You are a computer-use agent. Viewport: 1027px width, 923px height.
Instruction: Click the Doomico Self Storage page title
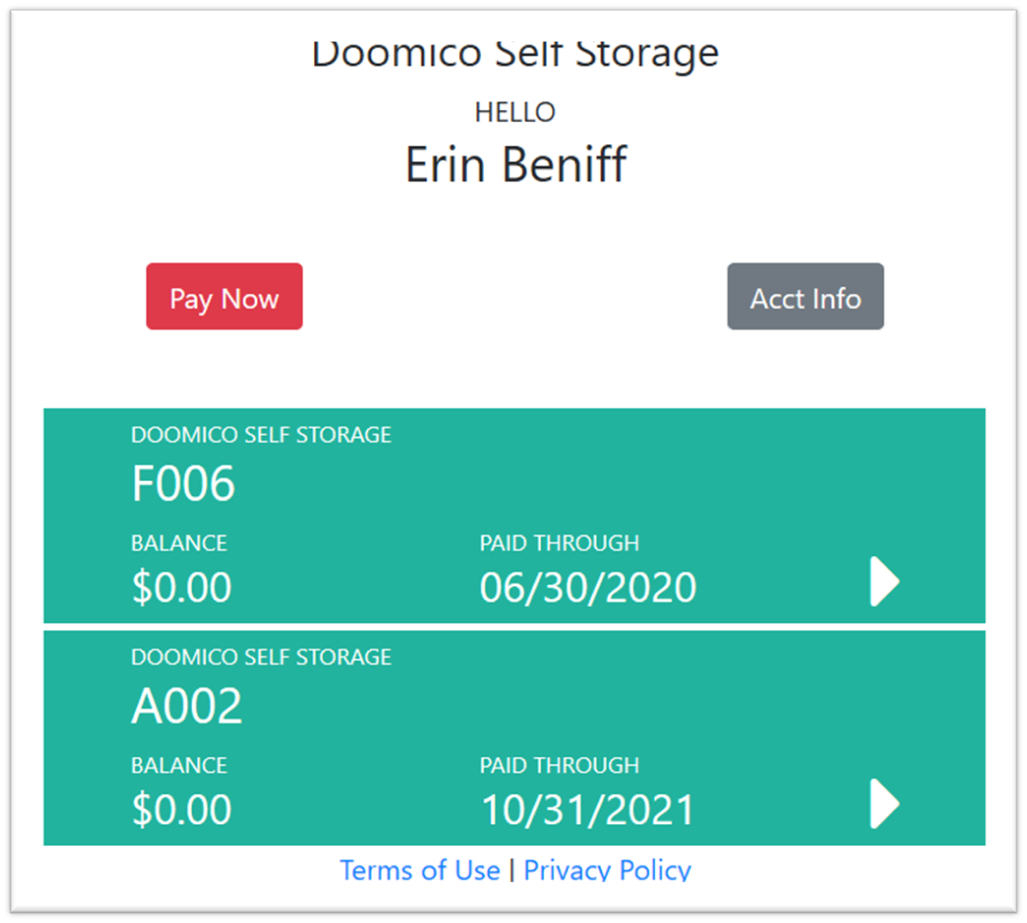tap(515, 52)
